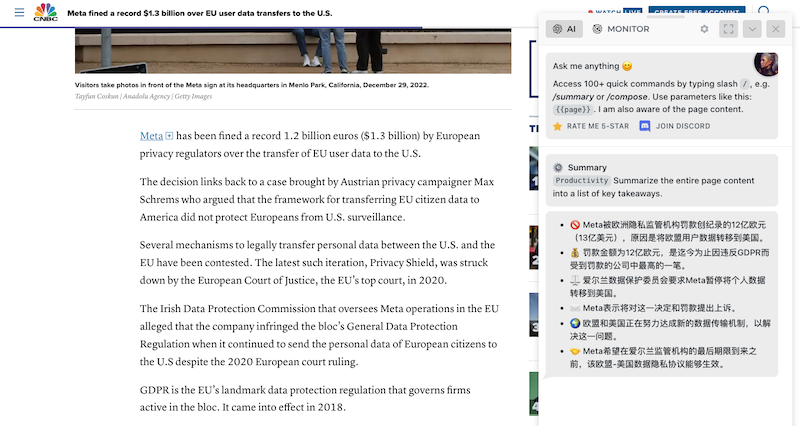Screen dimensions: 800x426
Task: Click the photo caption about Menlo Park
Action: pos(252,85)
